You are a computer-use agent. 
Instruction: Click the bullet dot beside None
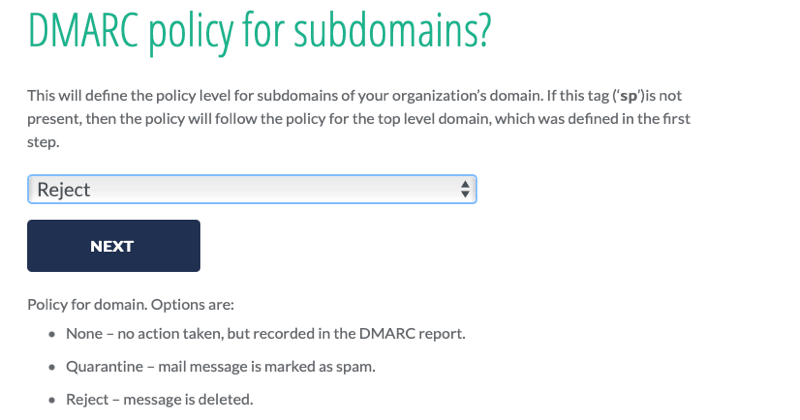[x=52, y=335]
